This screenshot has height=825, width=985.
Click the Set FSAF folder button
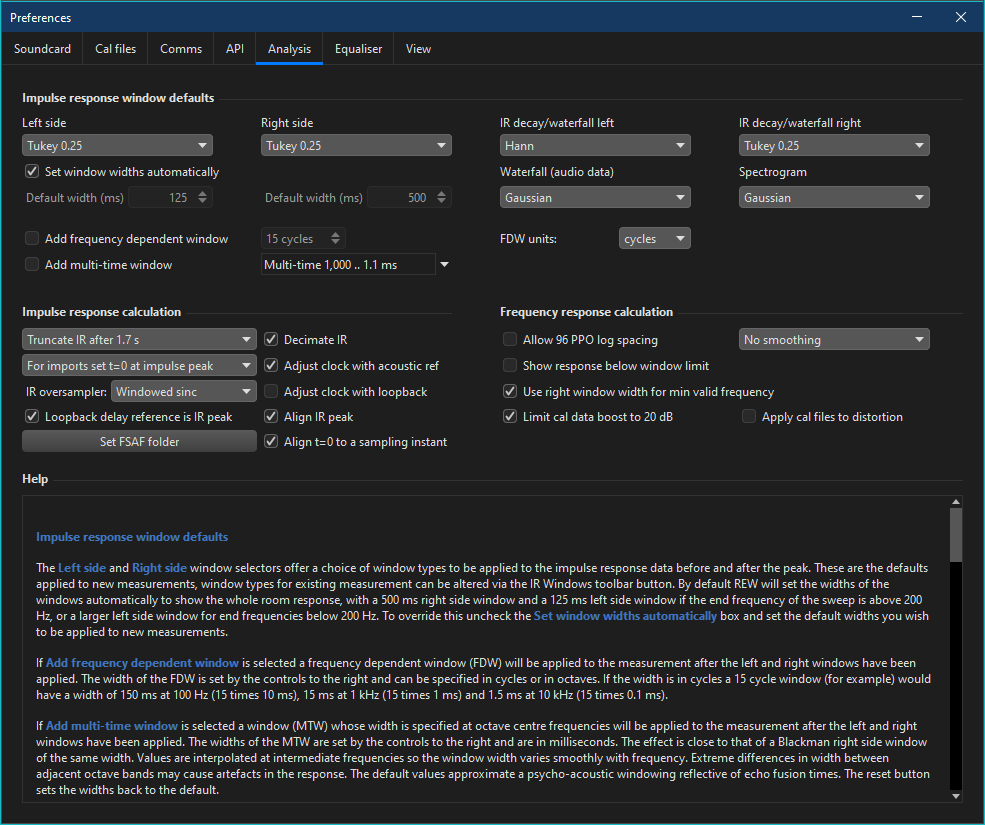139,442
